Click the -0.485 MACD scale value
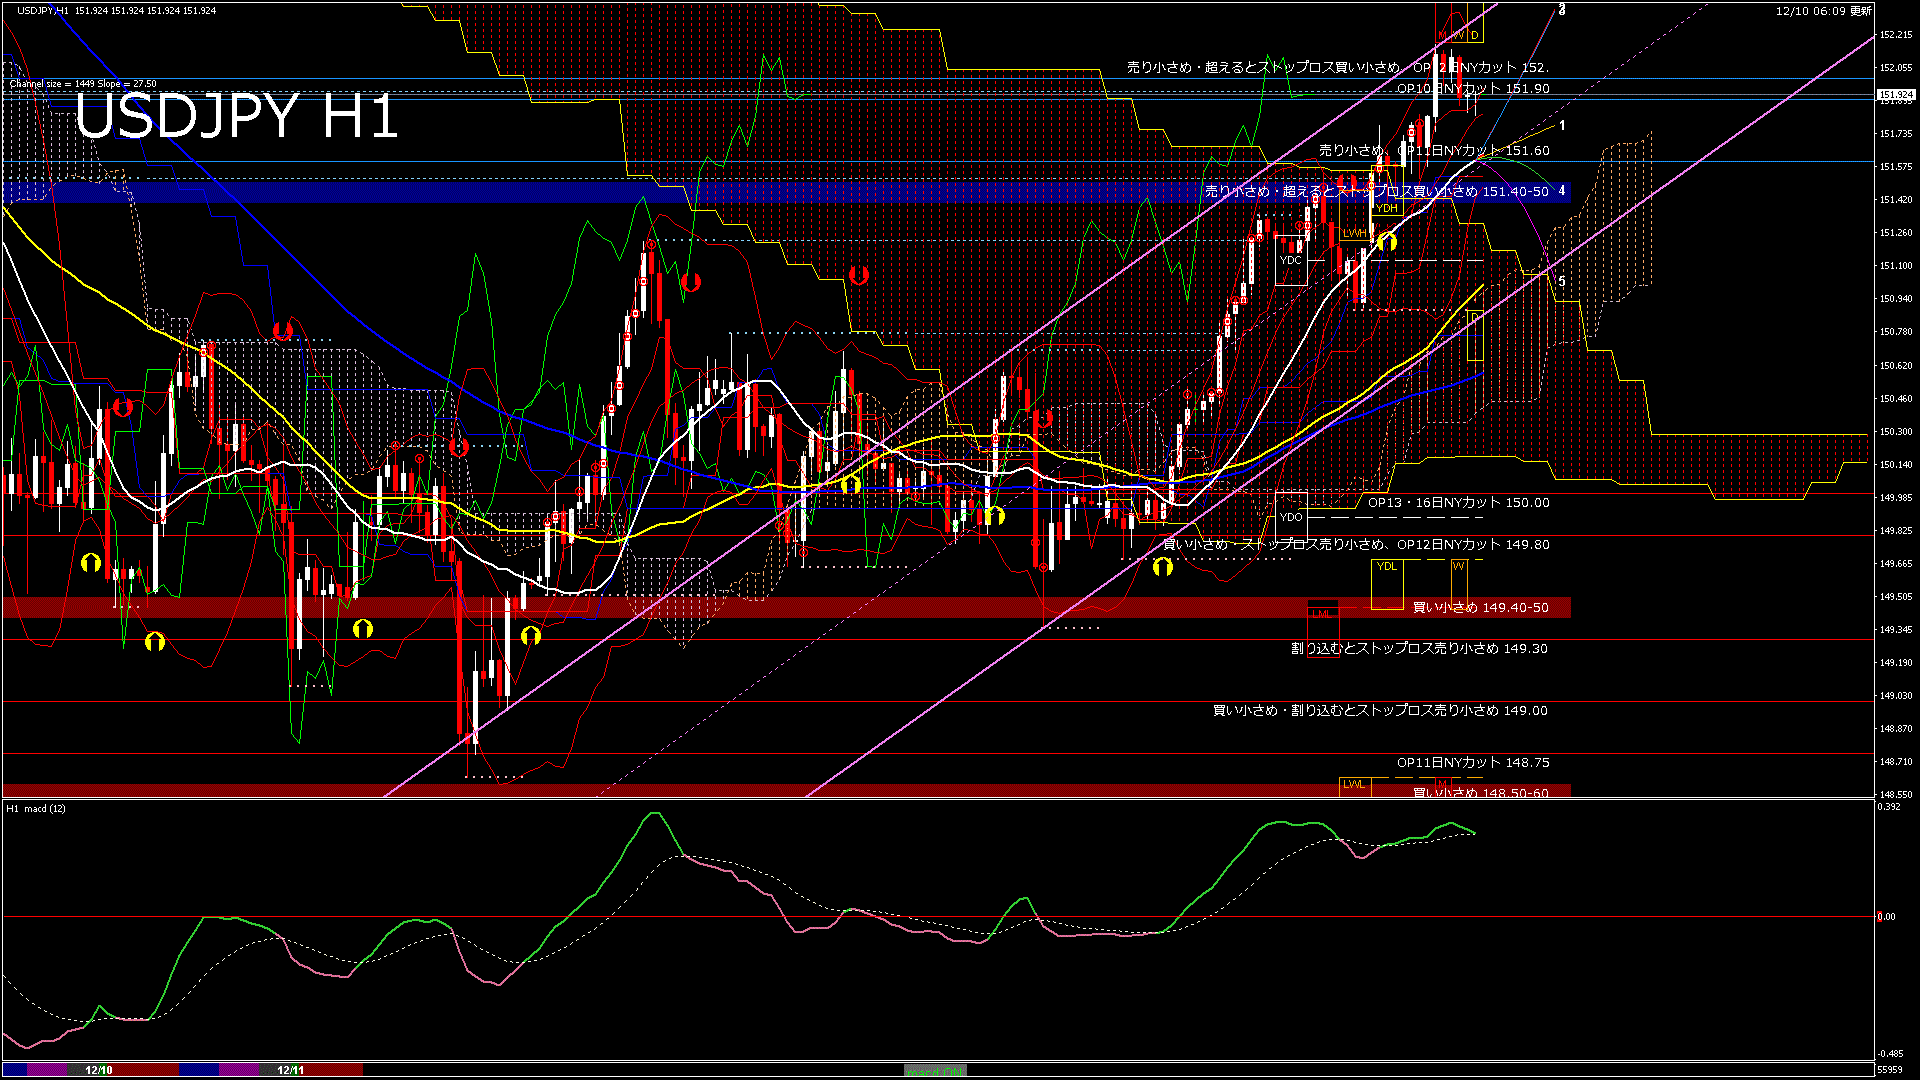This screenshot has width=1920, height=1080. (1890, 1053)
